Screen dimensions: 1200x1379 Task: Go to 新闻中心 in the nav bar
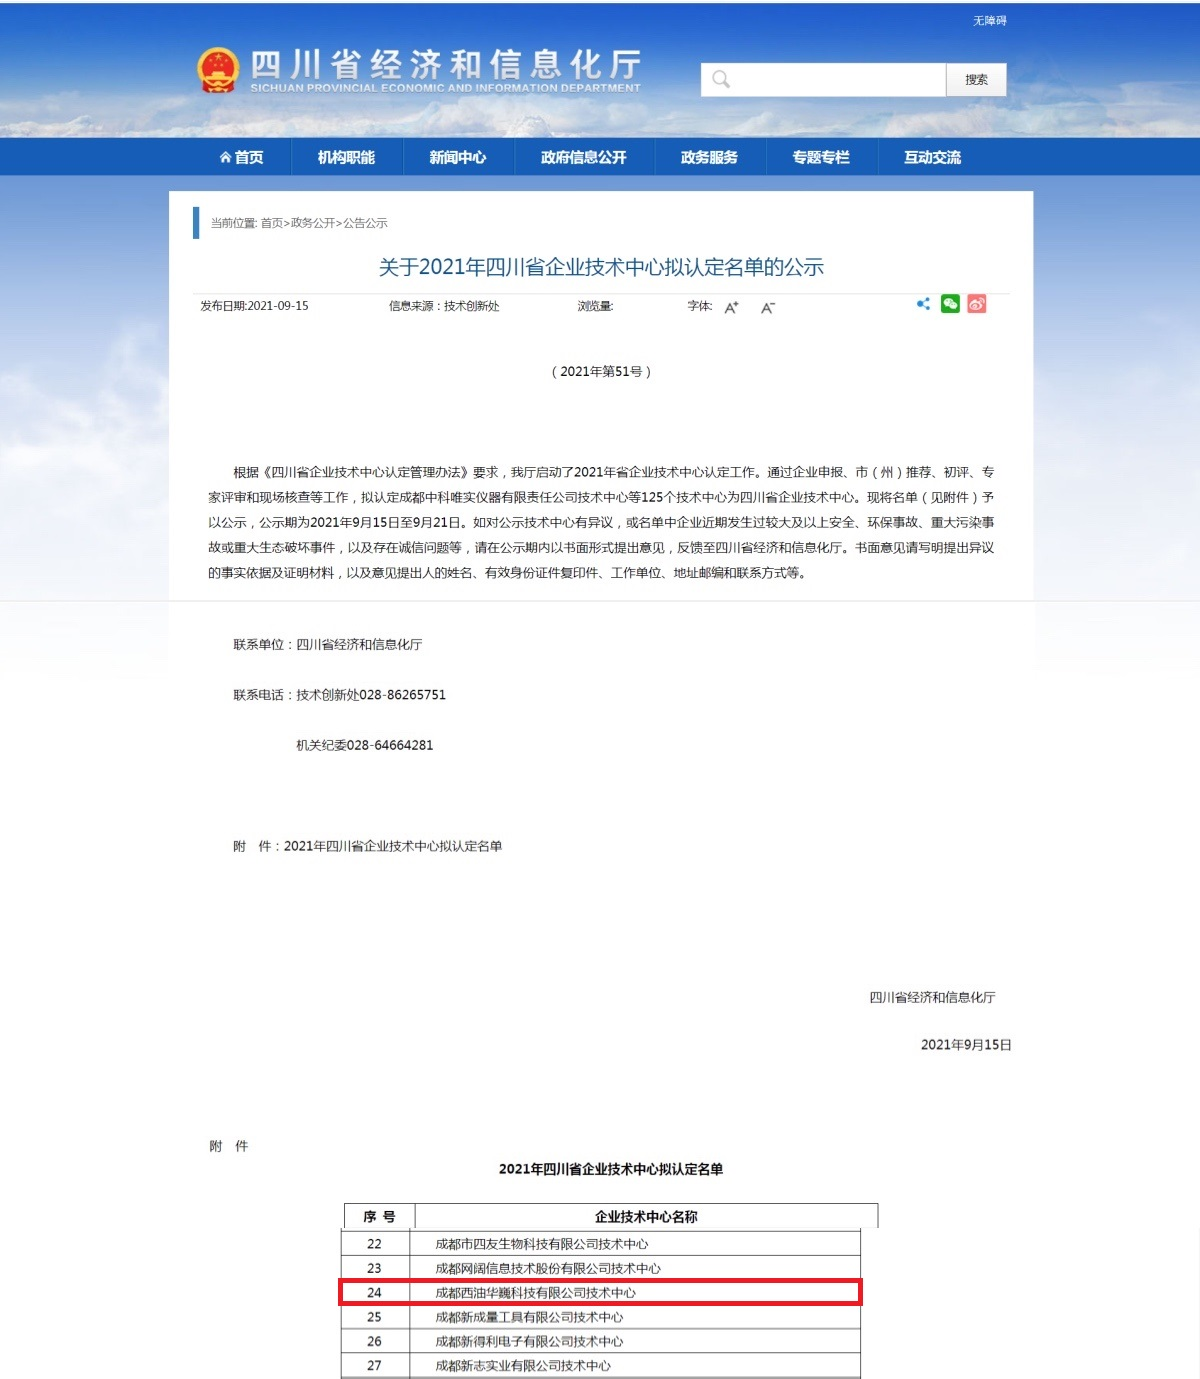click(458, 157)
